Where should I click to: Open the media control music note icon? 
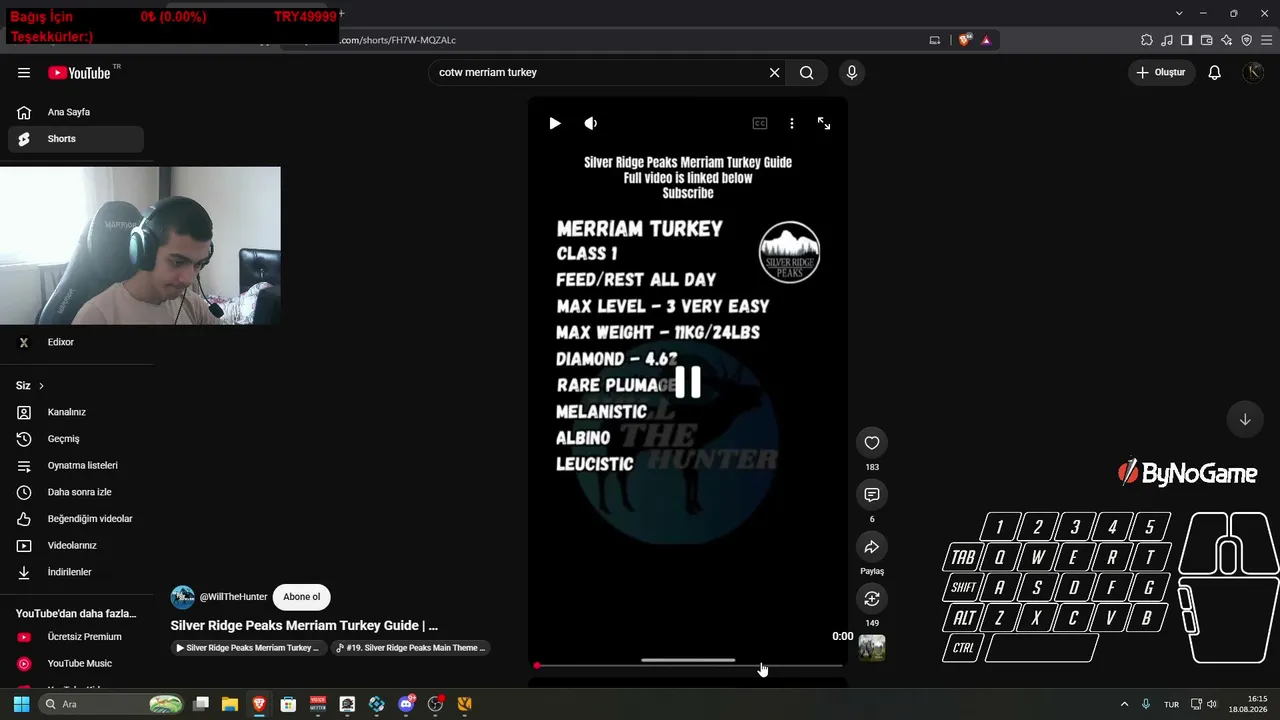1167,40
